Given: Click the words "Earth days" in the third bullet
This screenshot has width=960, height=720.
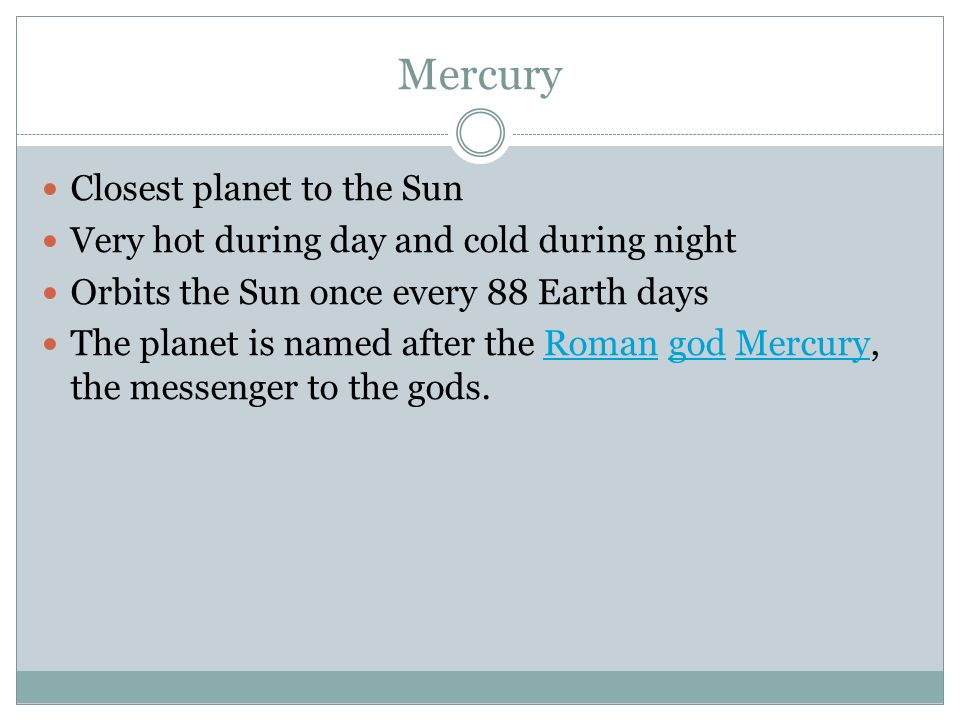Looking at the screenshot, I should click(623, 292).
